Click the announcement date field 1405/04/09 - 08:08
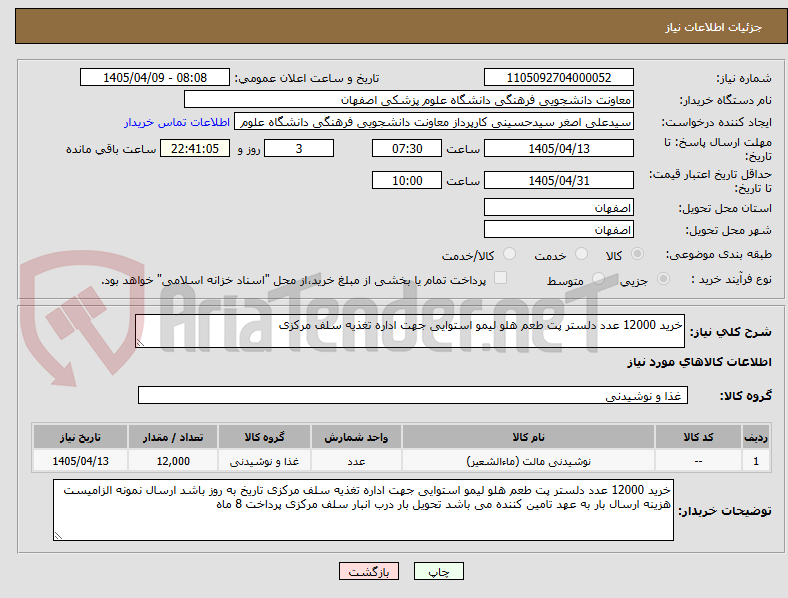Image resolution: width=788 pixels, height=598 pixels. point(155,77)
